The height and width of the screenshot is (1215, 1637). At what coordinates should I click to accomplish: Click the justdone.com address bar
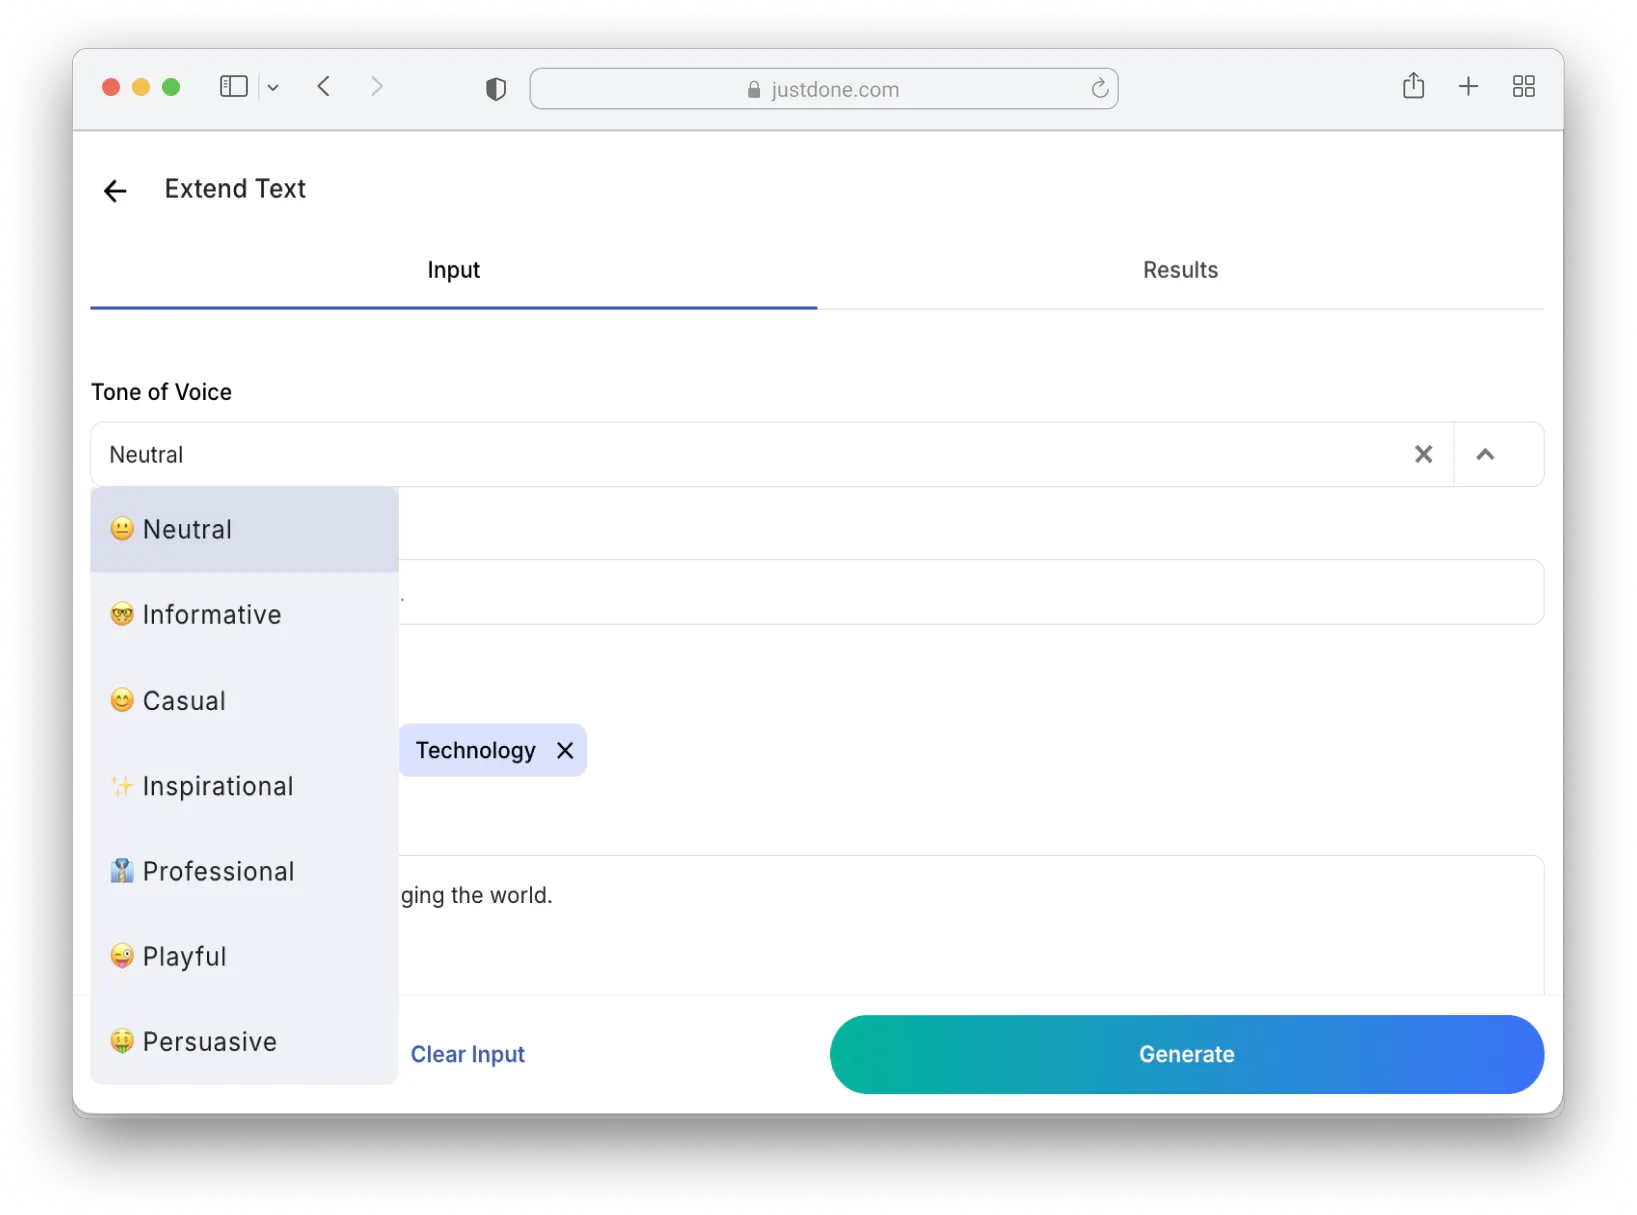pos(822,89)
